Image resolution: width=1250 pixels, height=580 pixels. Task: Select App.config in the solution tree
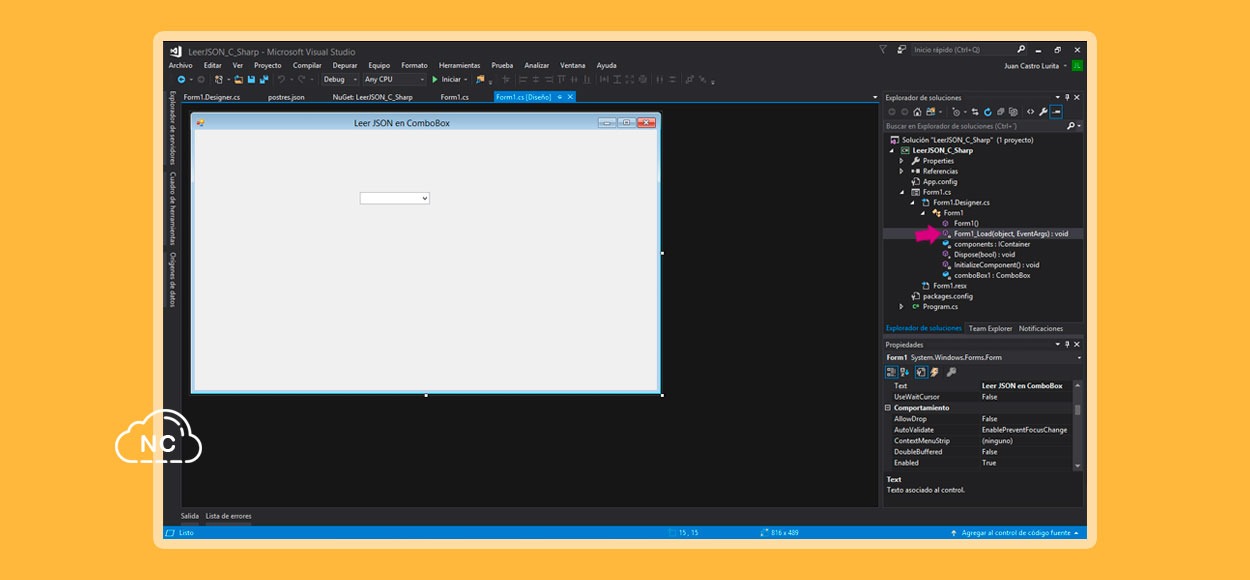(940, 182)
